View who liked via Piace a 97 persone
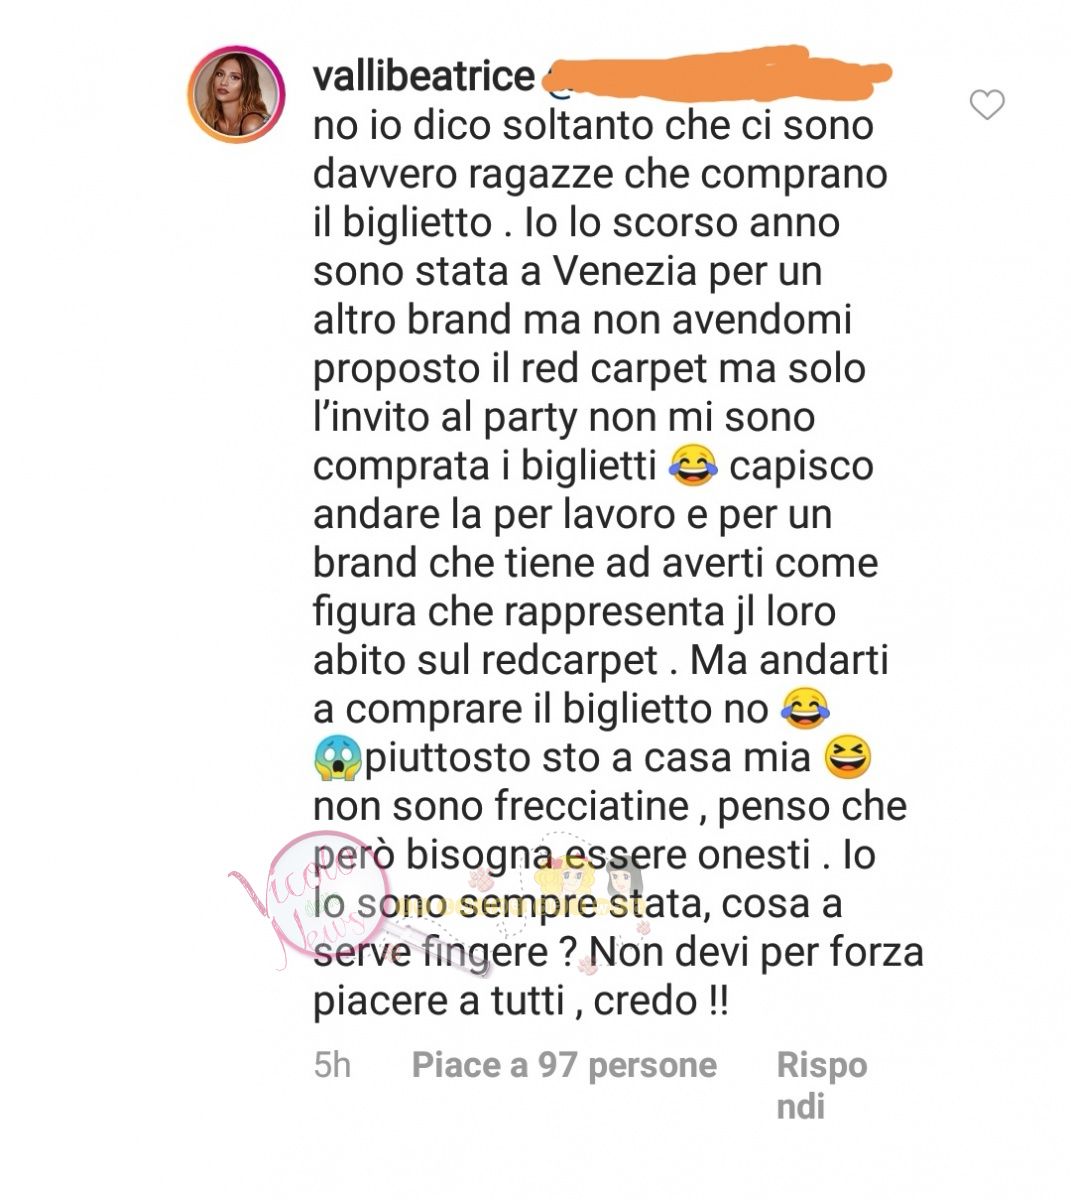Viewport: 1071px width, 1200px height. click(564, 1065)
